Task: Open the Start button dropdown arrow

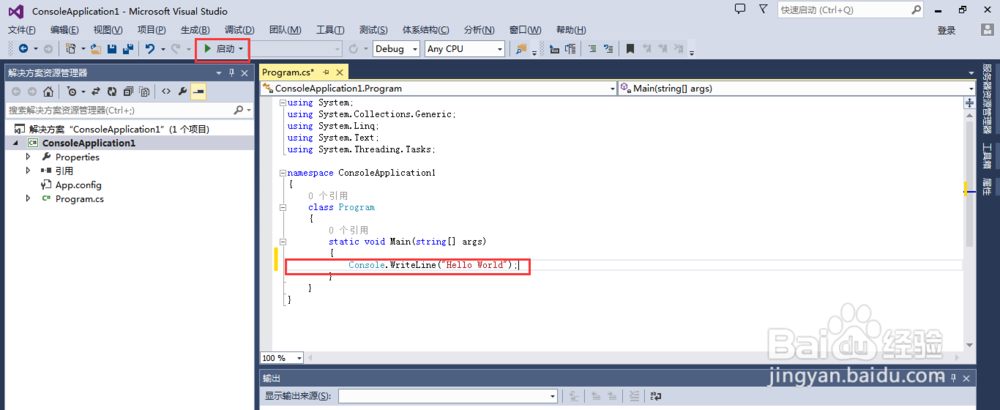Action: pos(241,48)
